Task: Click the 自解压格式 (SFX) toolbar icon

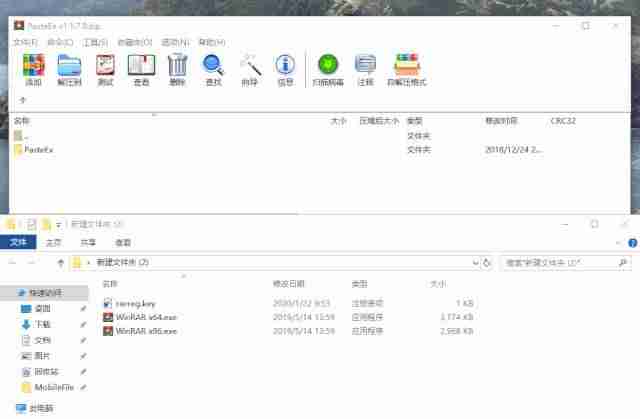Action: (x=407, y=70)
